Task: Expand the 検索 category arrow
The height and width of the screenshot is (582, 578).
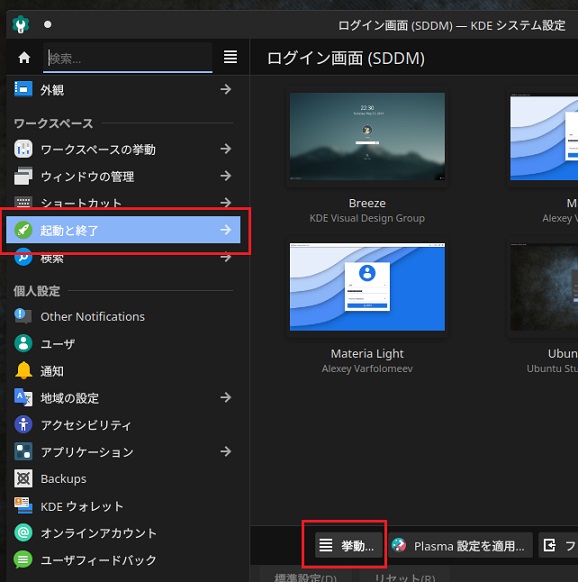Action: point(226,257)
